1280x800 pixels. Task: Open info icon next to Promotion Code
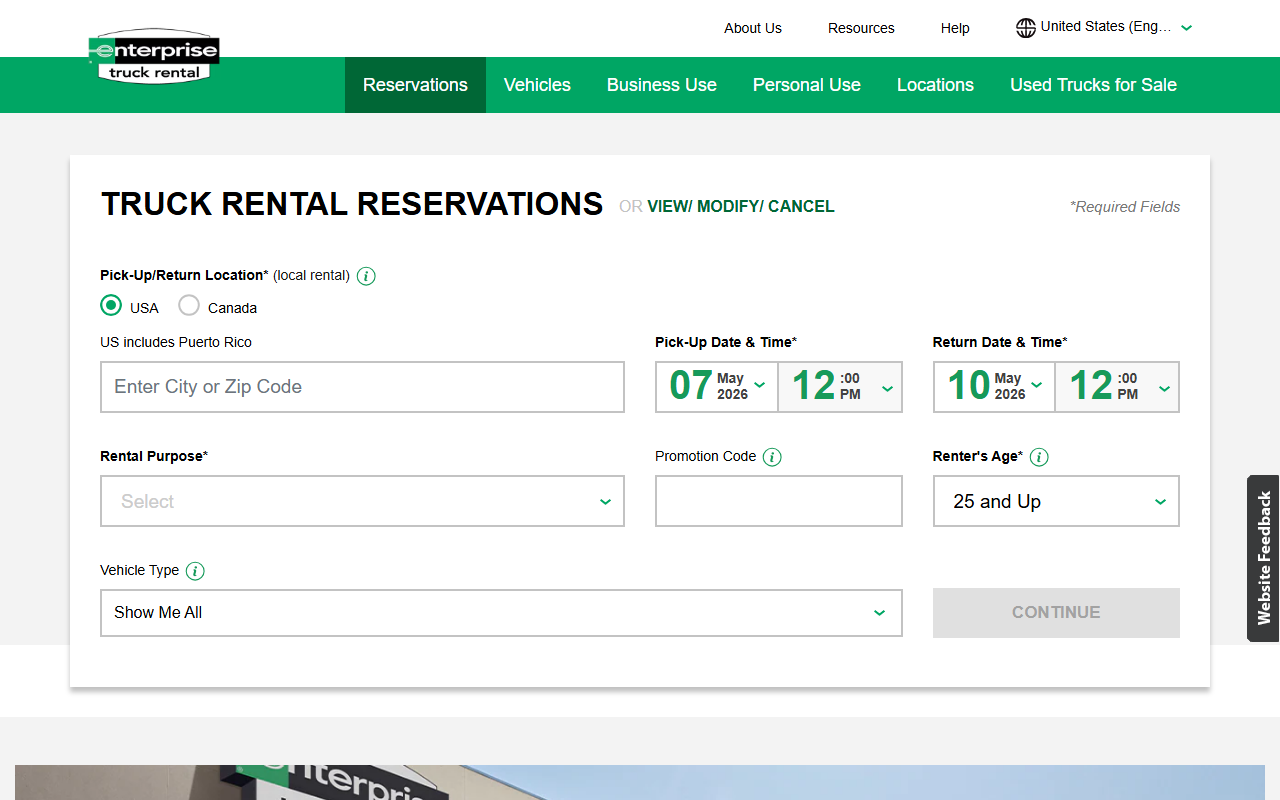pos(772,457)
